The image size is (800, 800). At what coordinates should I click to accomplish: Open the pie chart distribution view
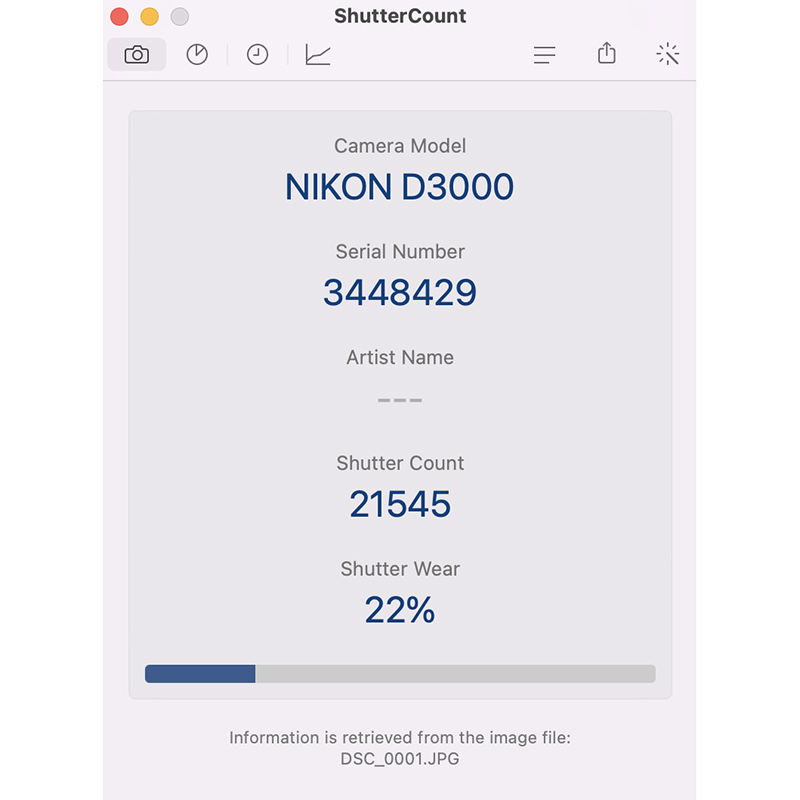click(197, 55)
